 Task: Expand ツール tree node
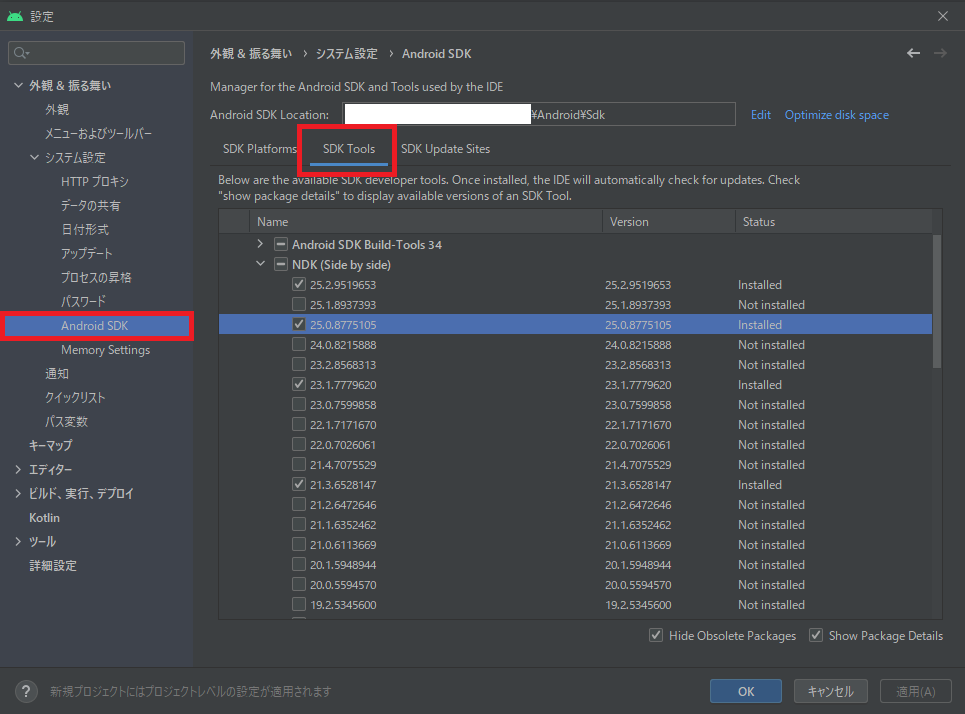click(18, 541)
